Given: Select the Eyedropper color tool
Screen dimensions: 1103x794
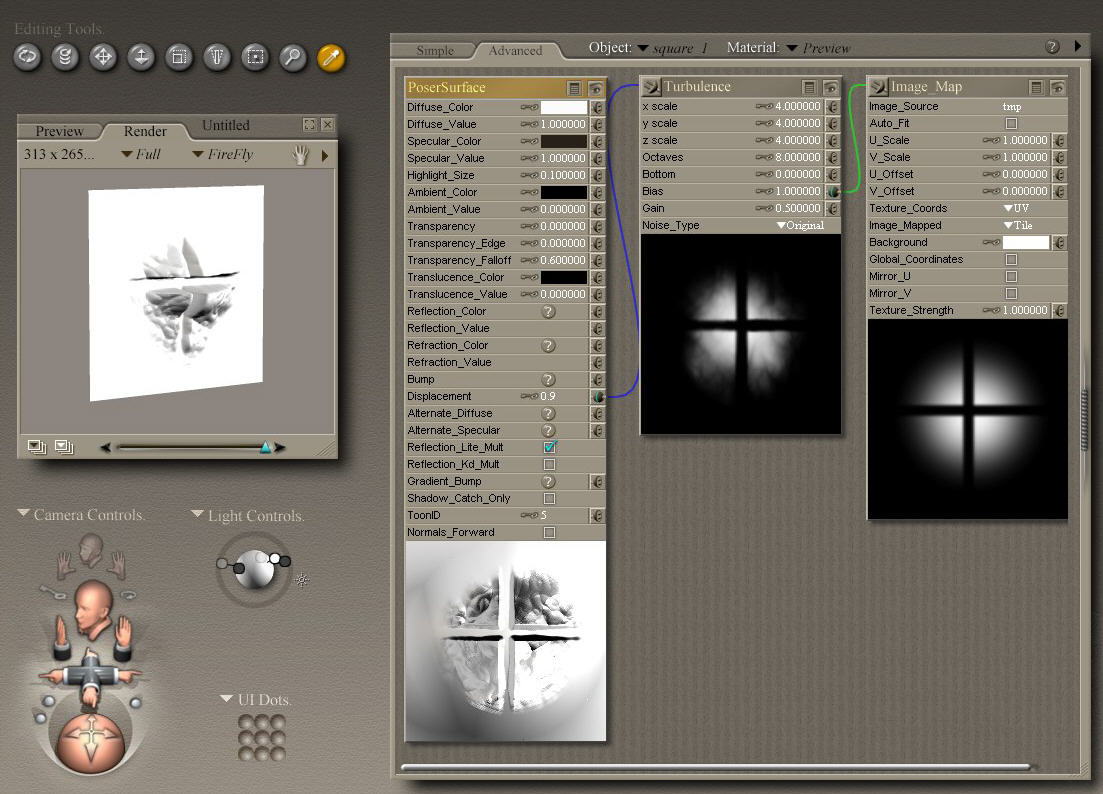Looking at the screenshot, I should 331,57.
